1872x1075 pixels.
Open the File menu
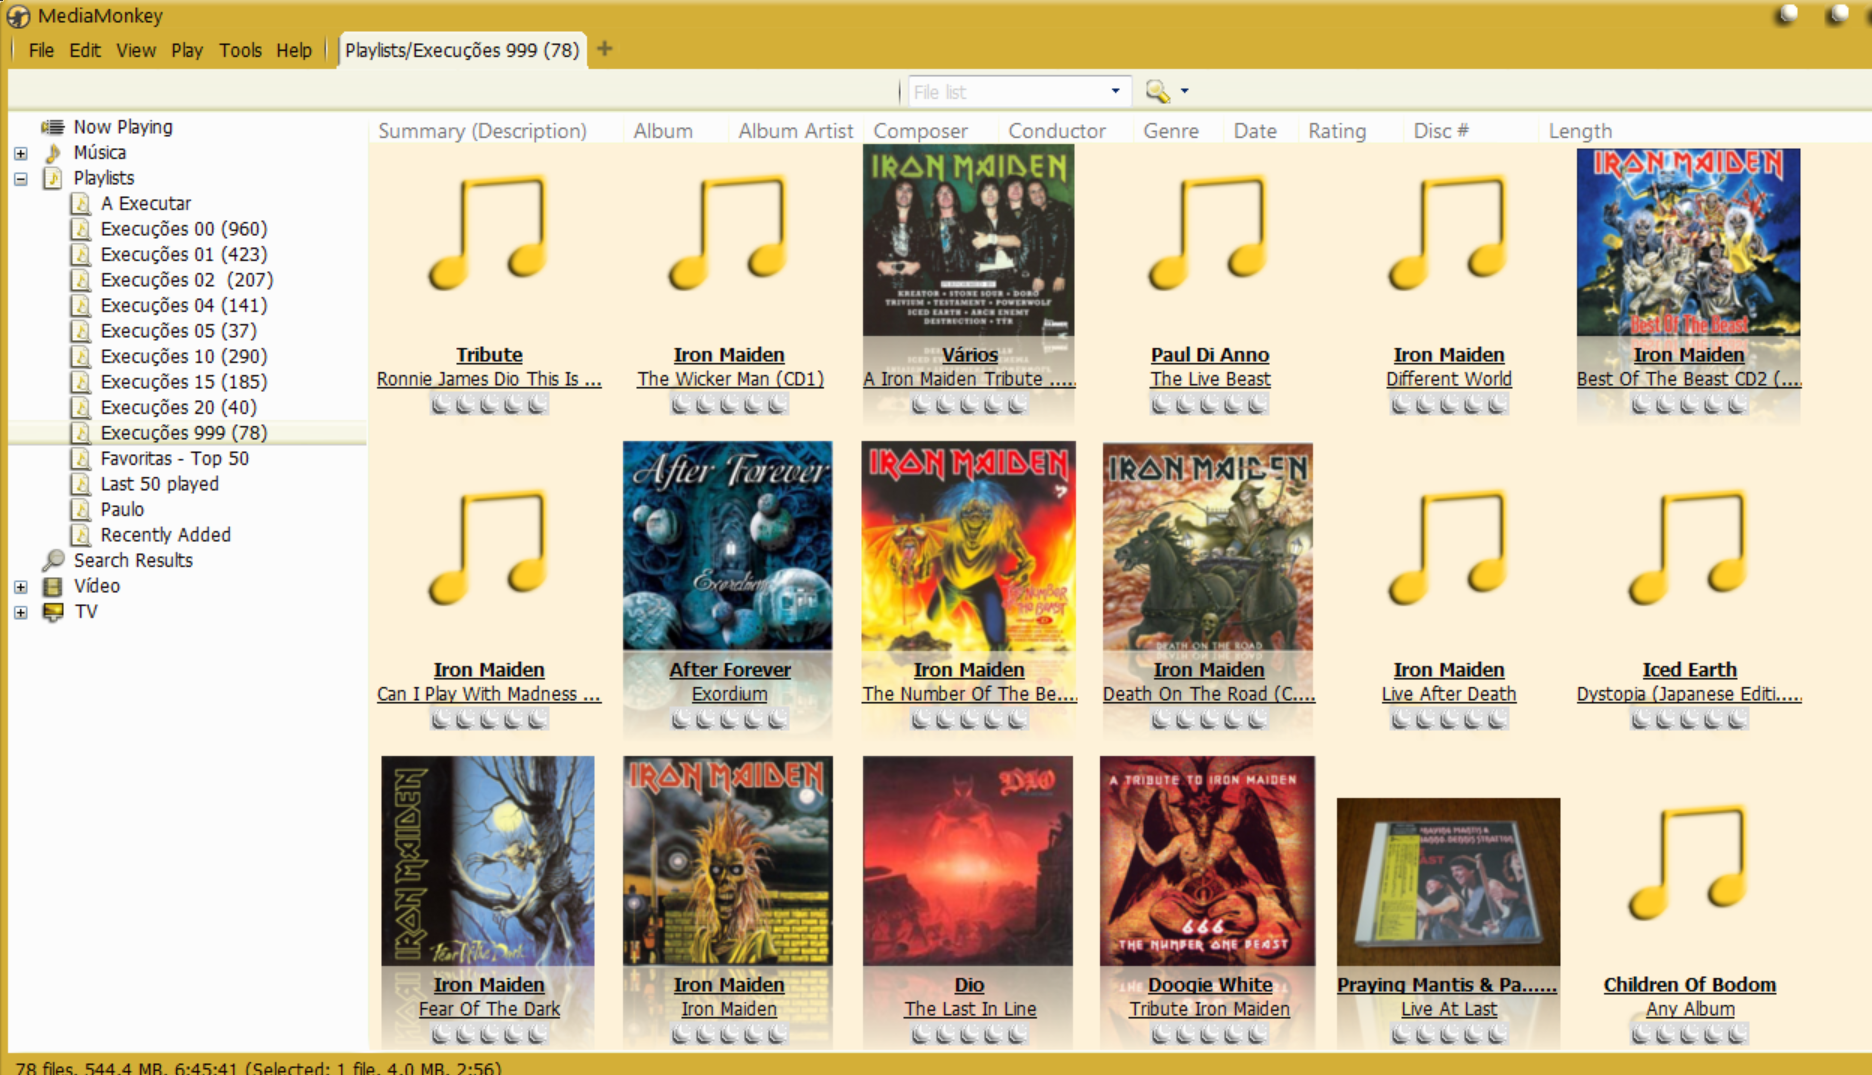tap(41, 50)
